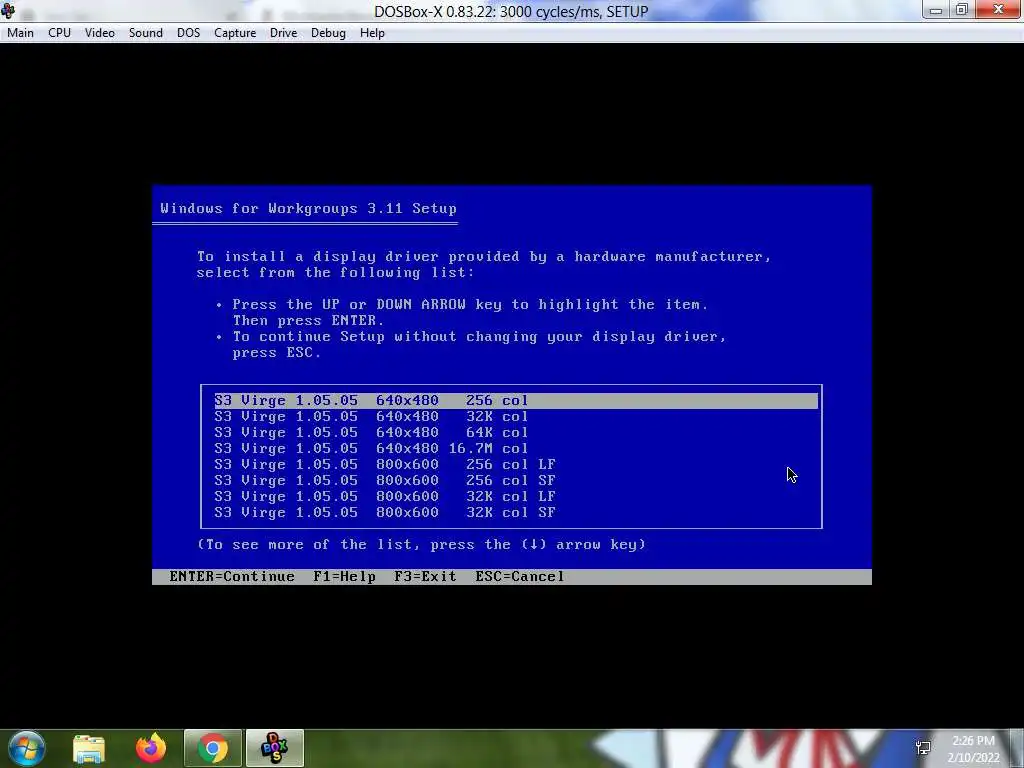Open the Debug menu
This screenshot has height=768, width=1024.
[x=328, y=33]
